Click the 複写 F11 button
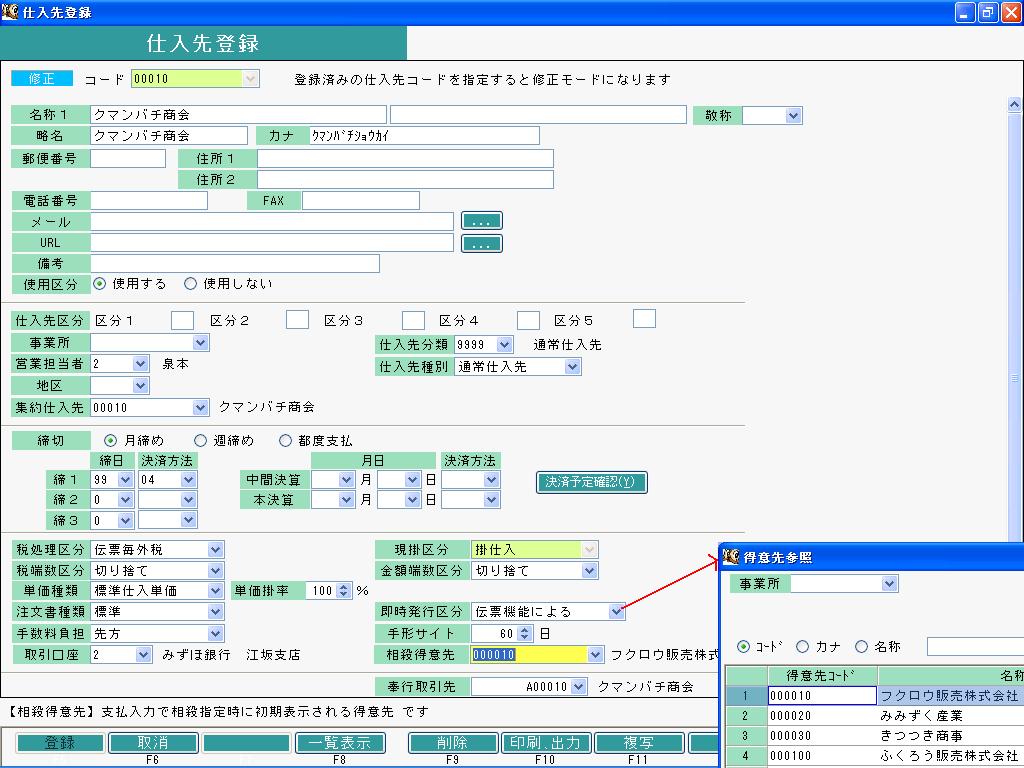The height and width of the screenshot is (768, 1024). [639, 743]
